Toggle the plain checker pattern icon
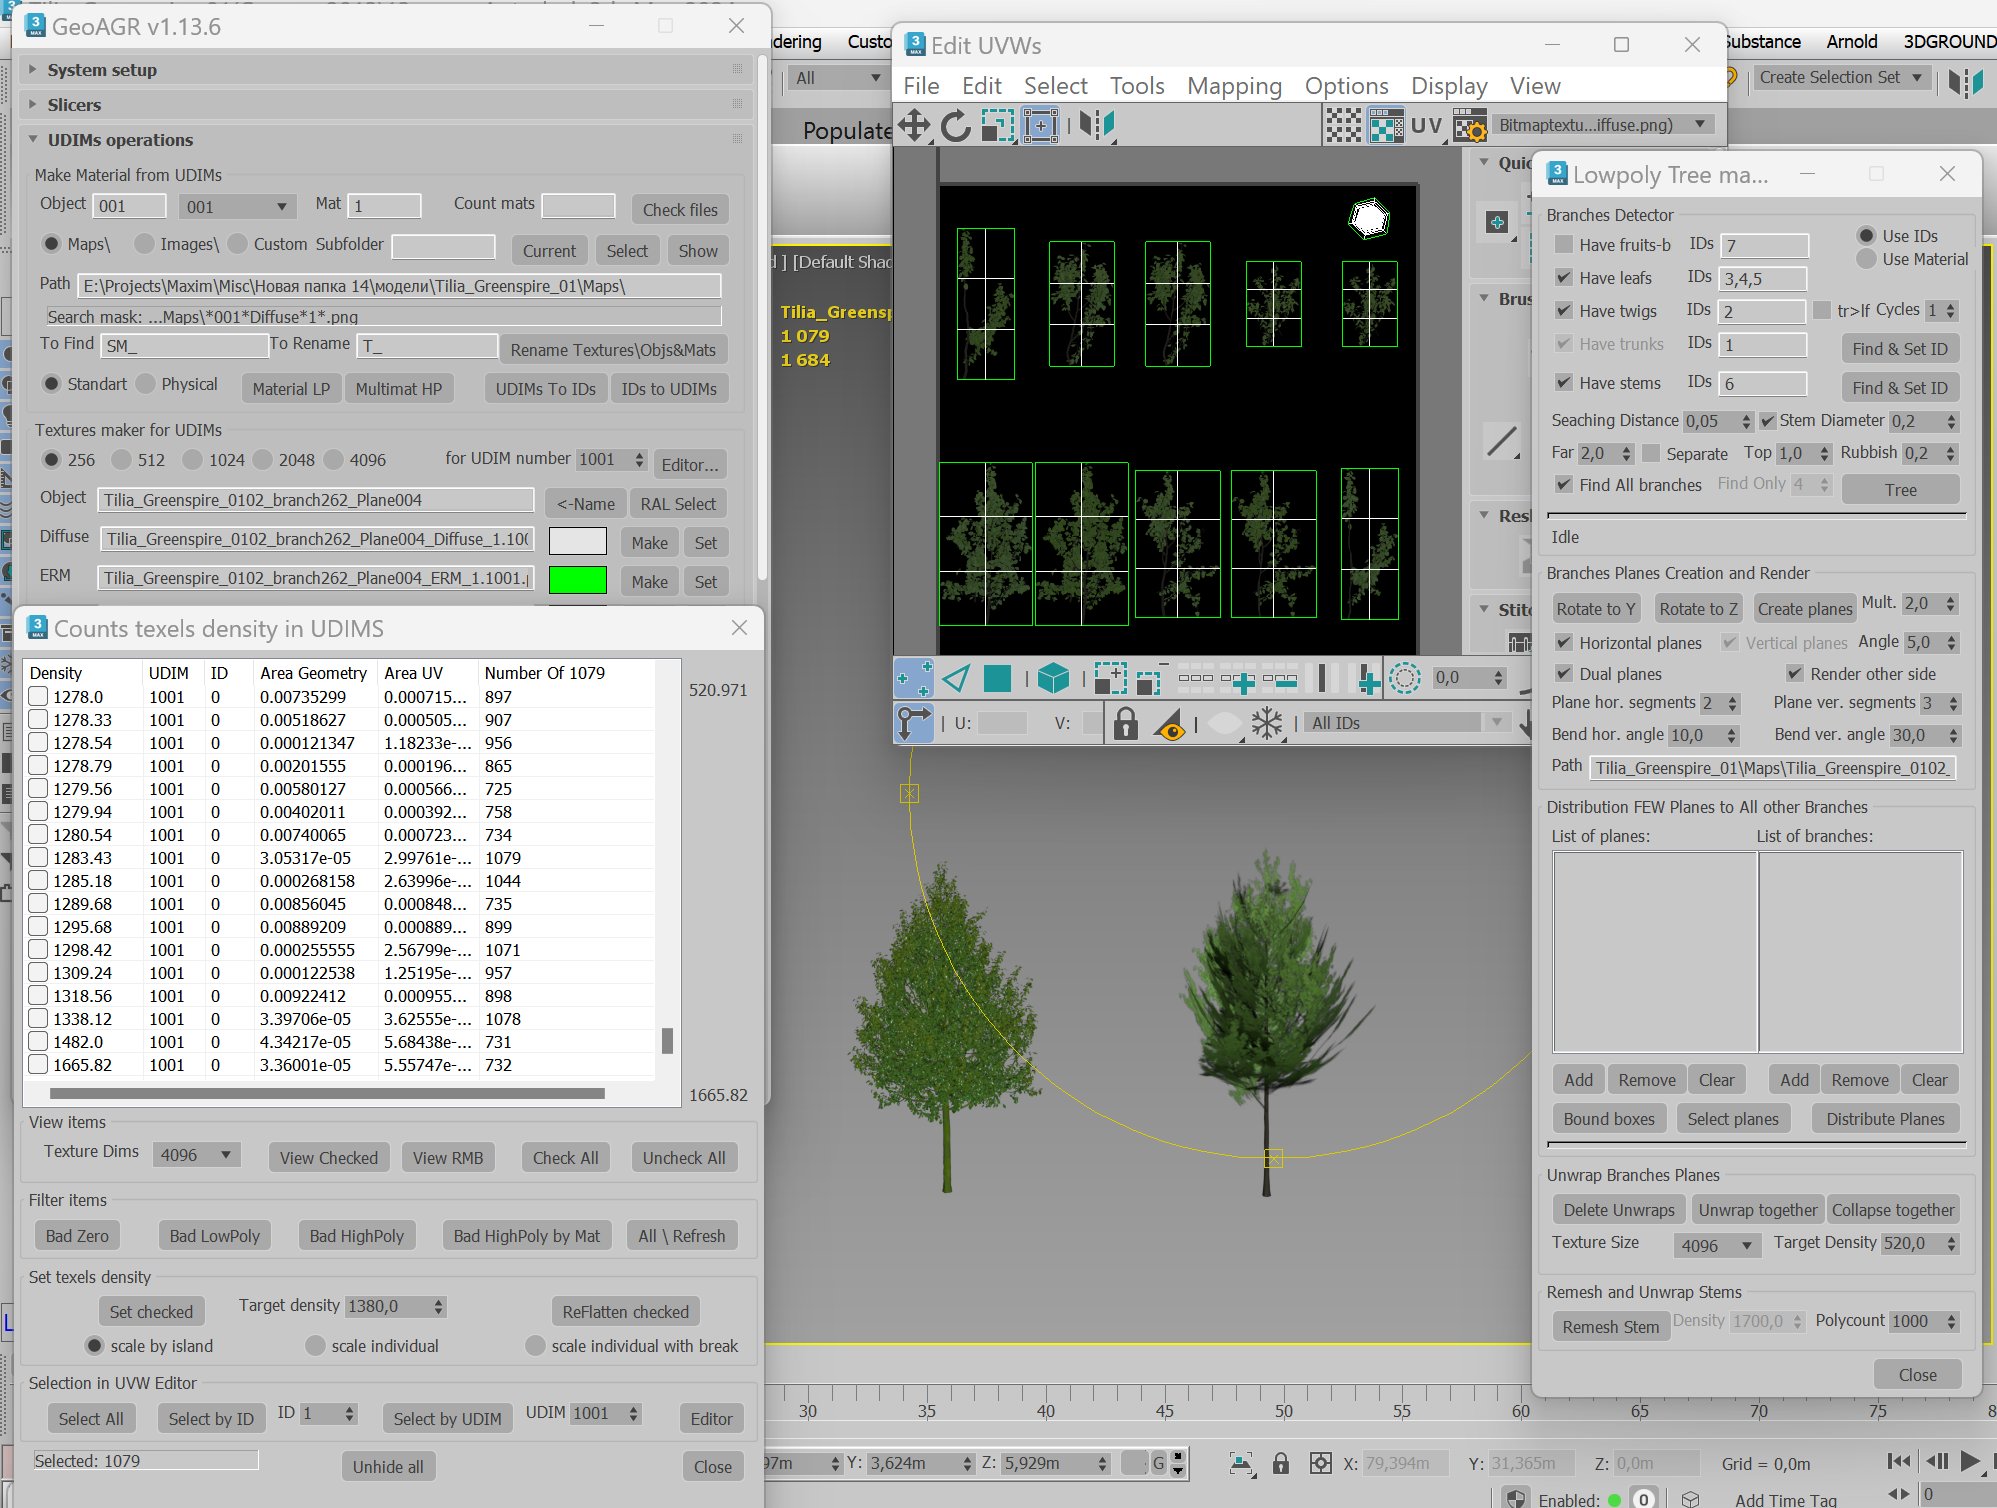Viewport: 1997px width, 1508px height. [x=1343, y=126]
